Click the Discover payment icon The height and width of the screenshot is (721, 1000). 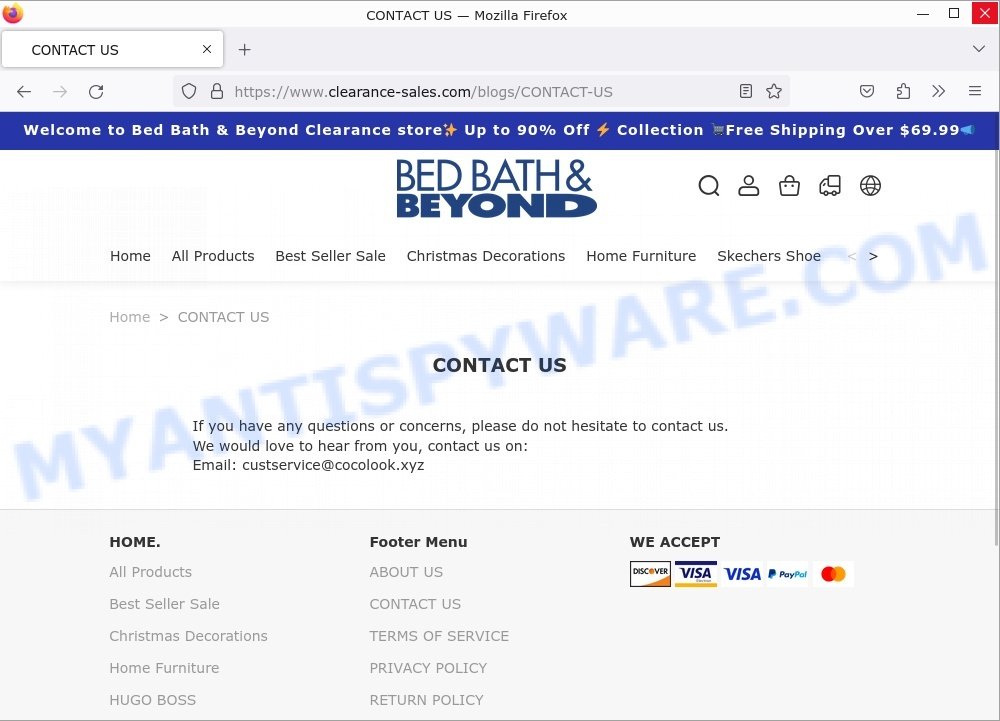[x=650, y=574]
